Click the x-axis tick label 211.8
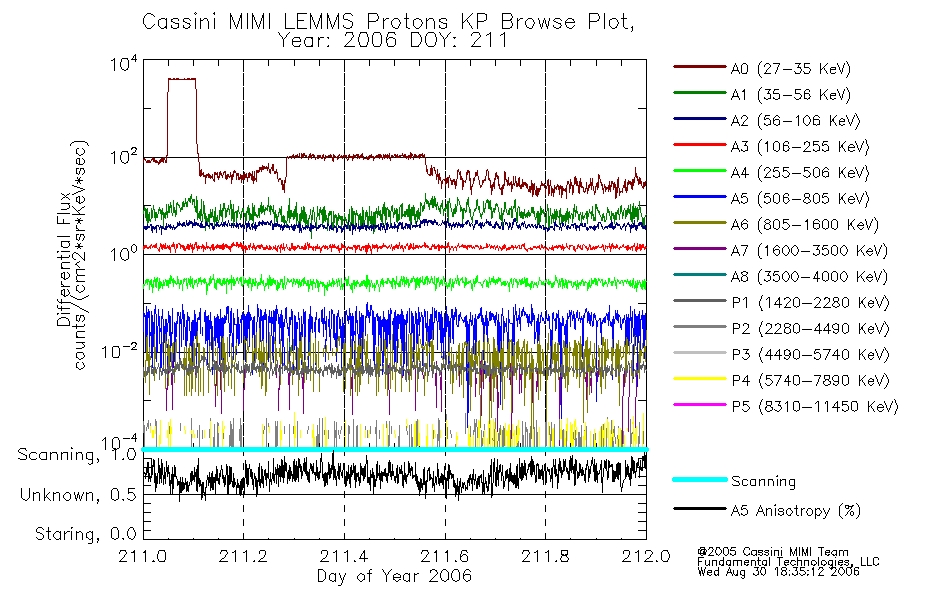The image size is (950, 600). tap(545, 556)
